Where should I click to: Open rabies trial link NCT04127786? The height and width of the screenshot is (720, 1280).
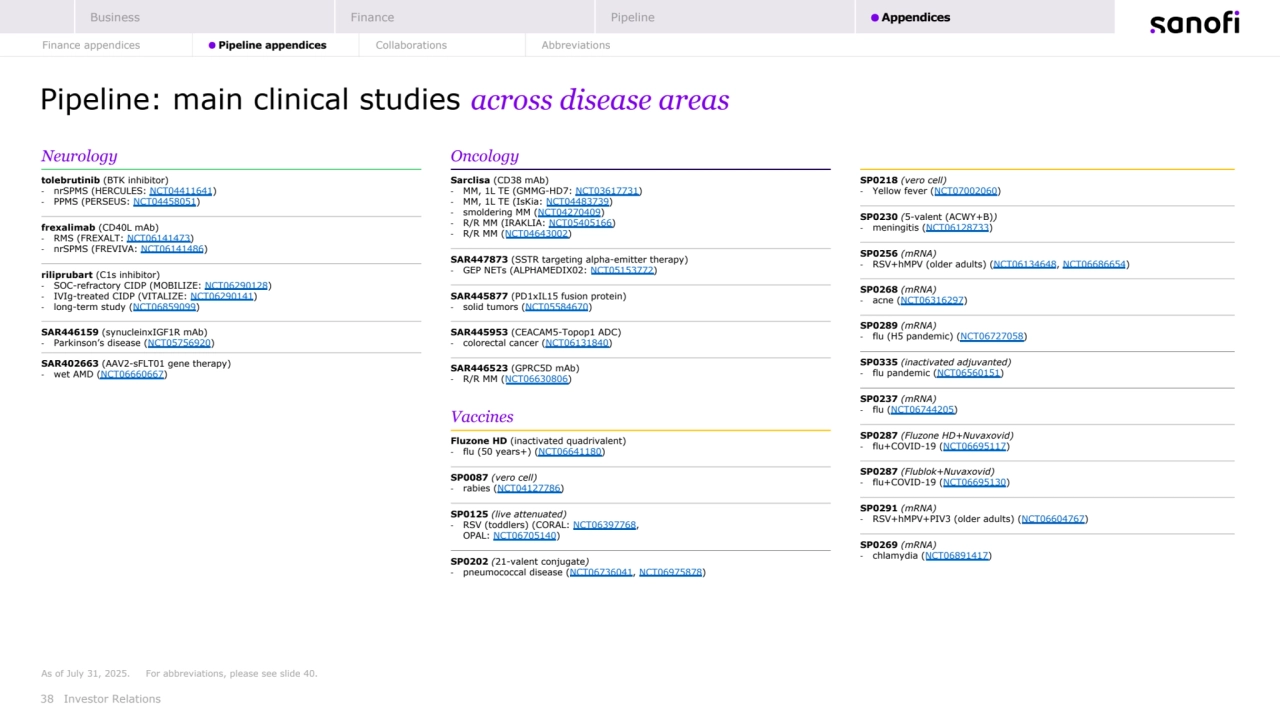tap(529, 489)
